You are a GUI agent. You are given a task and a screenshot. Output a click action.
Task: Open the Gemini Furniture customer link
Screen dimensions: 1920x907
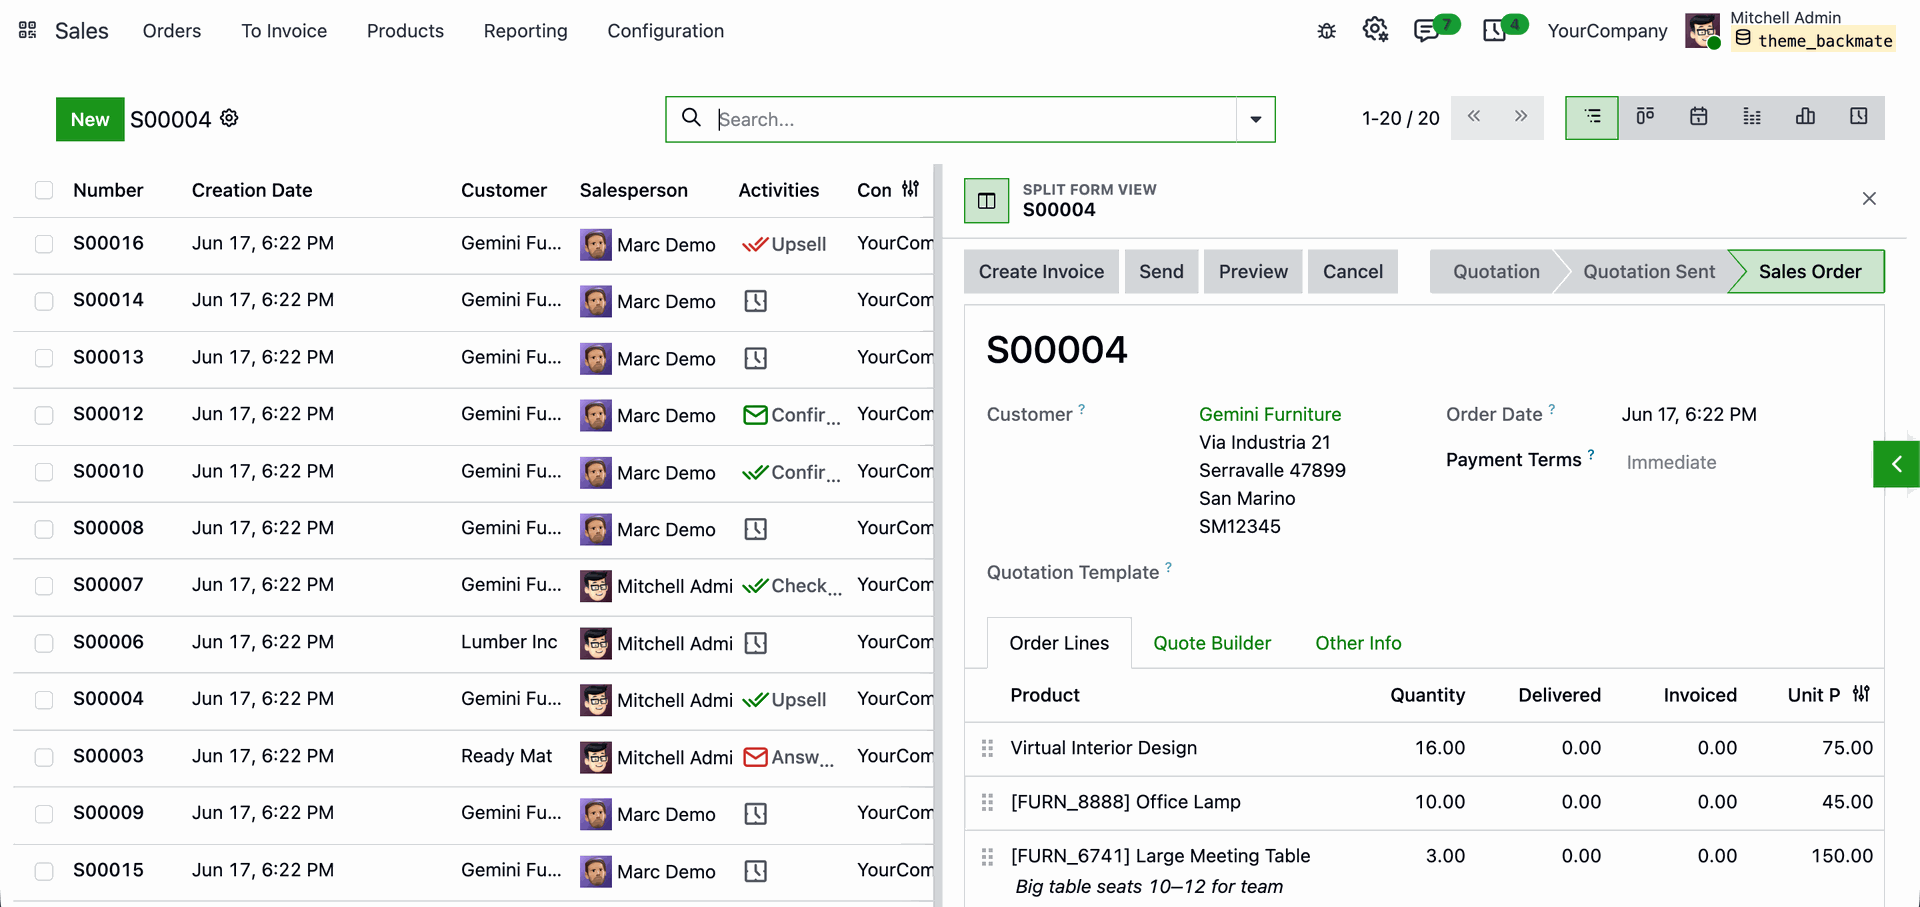1270,414
